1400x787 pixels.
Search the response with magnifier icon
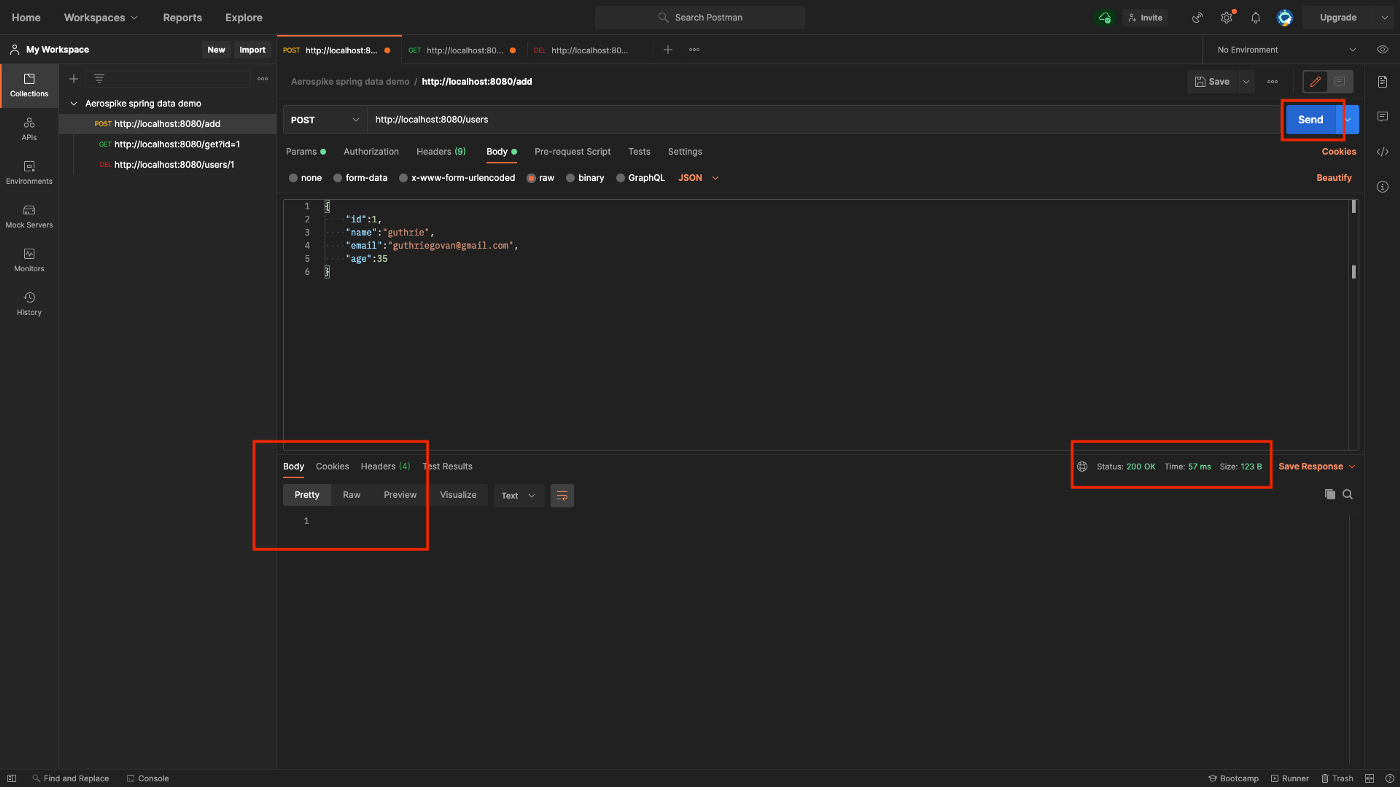click(1348, 494)
